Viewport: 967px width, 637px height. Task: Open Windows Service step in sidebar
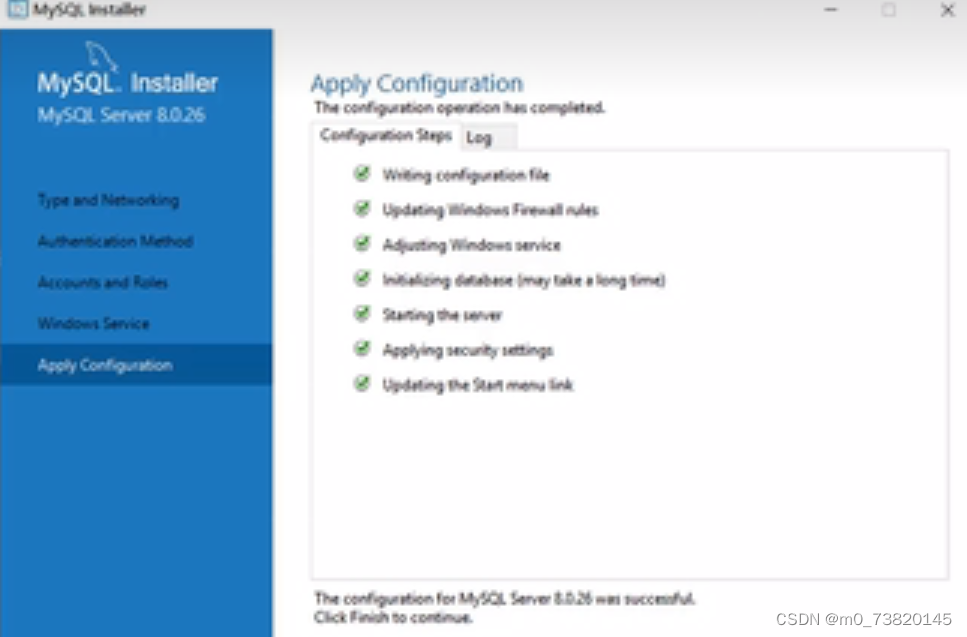94,324
